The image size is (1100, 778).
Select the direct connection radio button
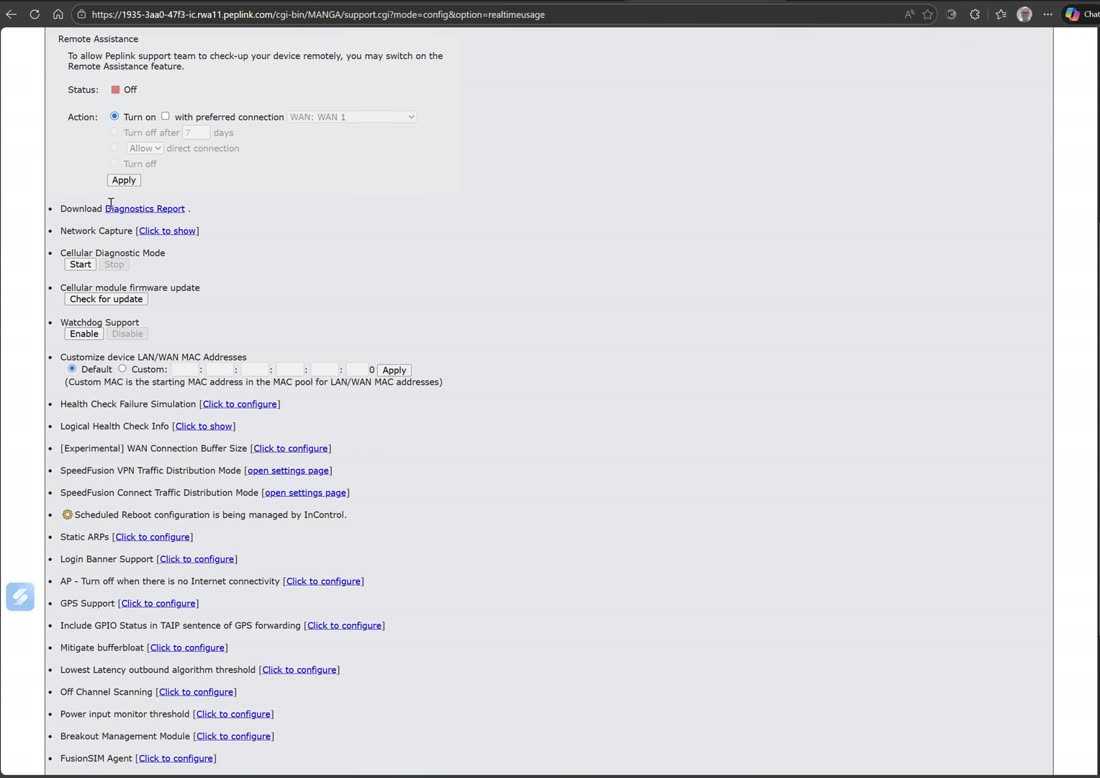[x=114, y=148]
